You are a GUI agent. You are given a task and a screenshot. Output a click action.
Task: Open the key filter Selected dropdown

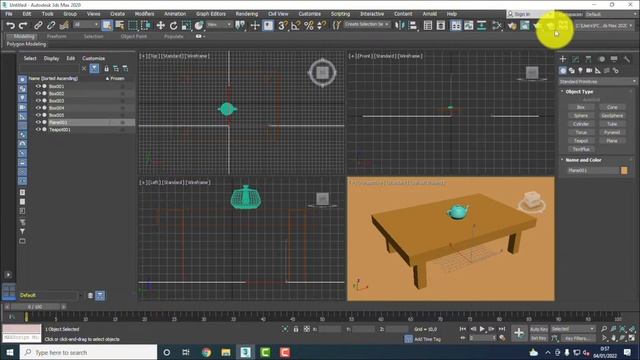tap(573, 329)
